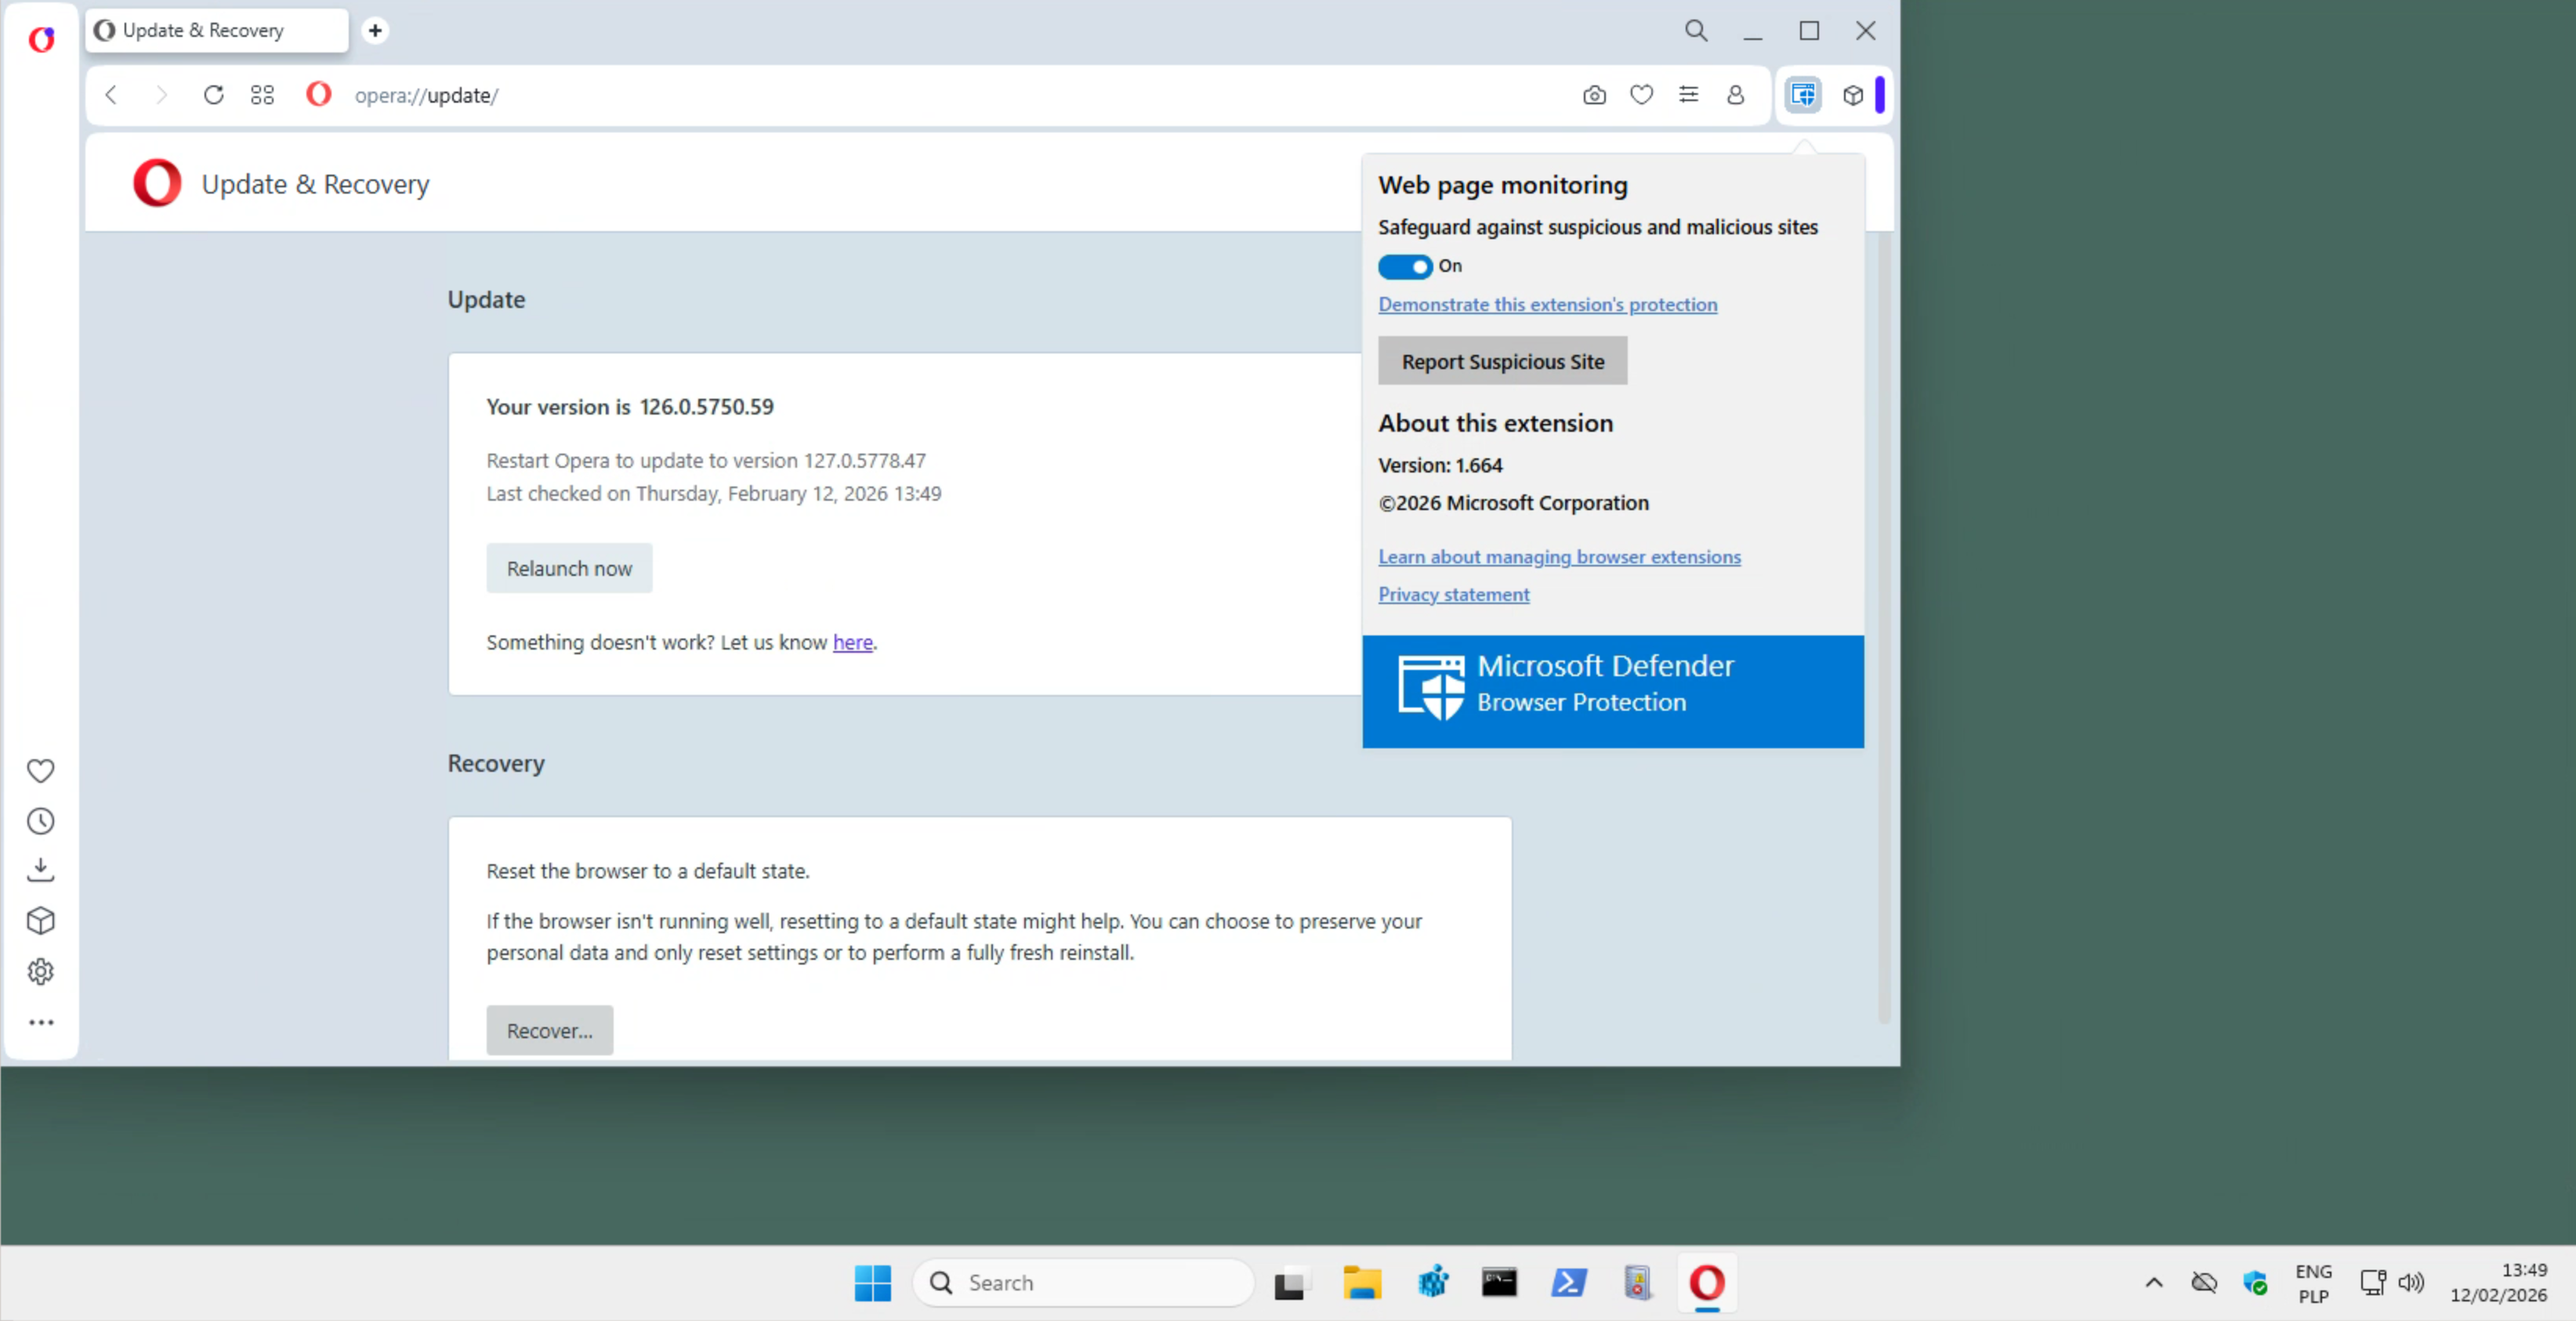Click the network tray icon
The height and width of the screenshot is (1321, 2576).
(x=2372, y=1283)
